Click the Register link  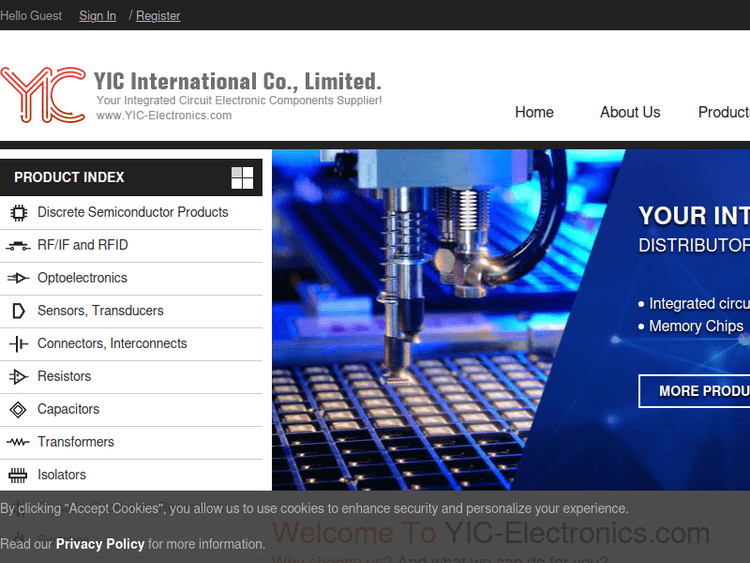point(158,16)
